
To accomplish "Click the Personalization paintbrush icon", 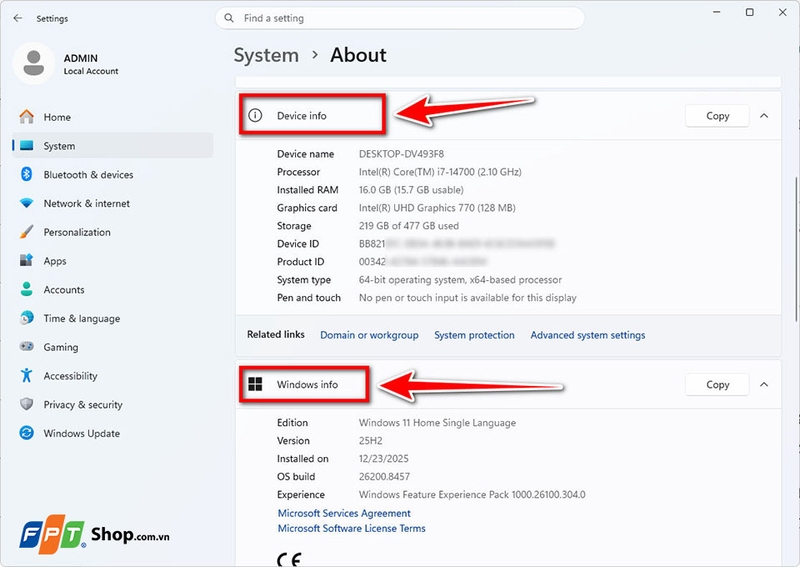I will [x=27, y=232].
